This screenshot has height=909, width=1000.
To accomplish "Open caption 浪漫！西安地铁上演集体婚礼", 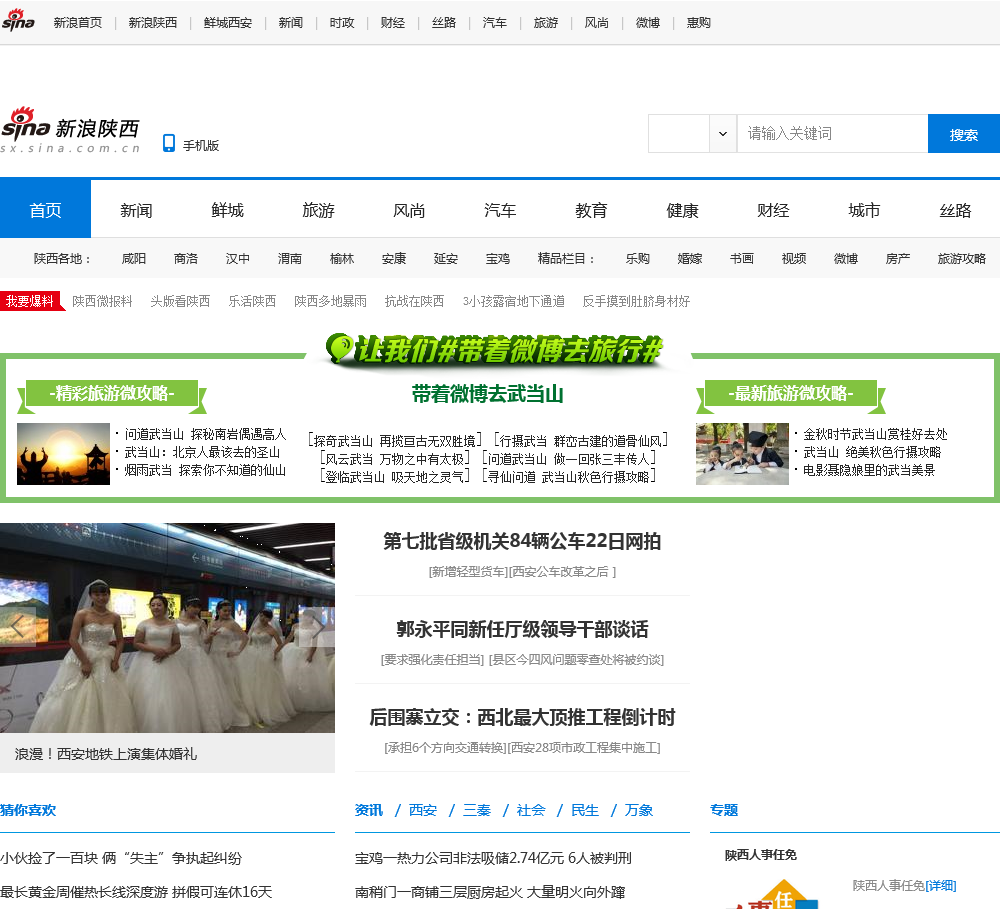I will click(106, 754).
